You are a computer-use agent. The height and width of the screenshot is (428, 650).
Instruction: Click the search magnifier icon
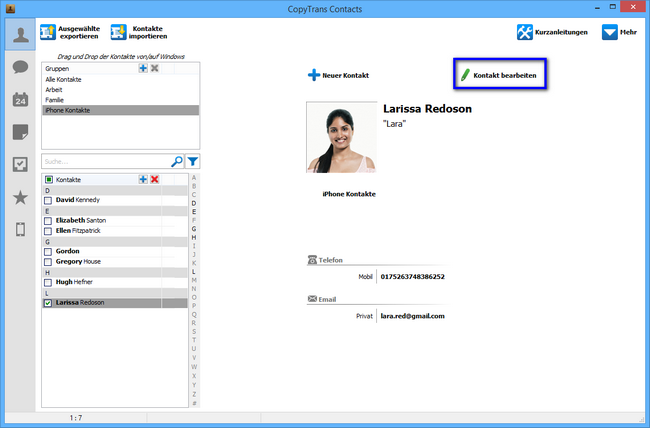pyautogui.click(x=177, y=160)
